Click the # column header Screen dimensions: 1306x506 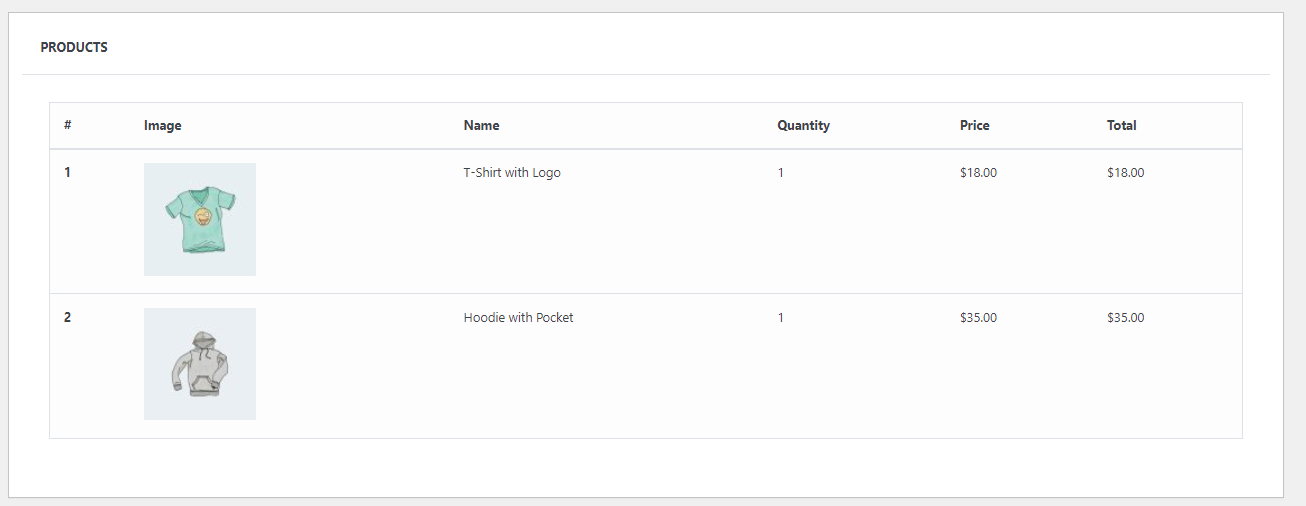(68, 126)
